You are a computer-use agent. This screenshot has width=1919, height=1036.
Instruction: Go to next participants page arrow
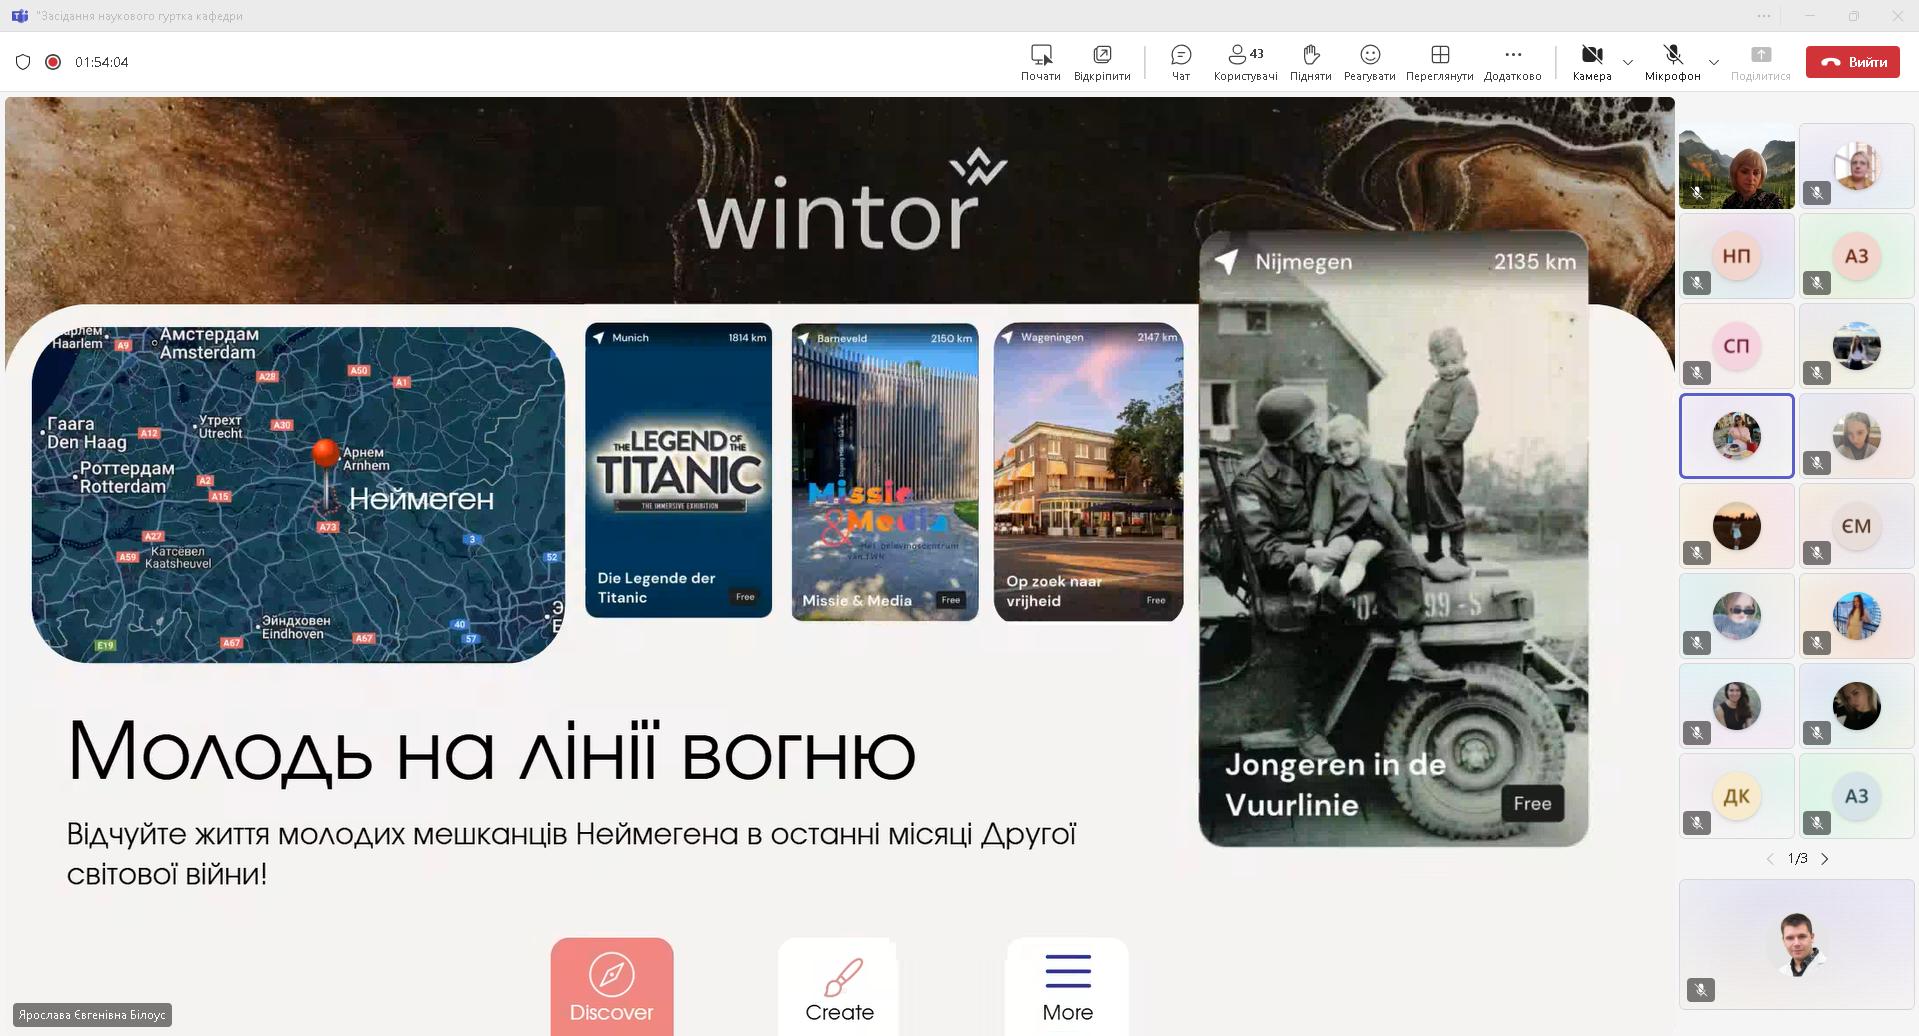(x=1825, y=859)
